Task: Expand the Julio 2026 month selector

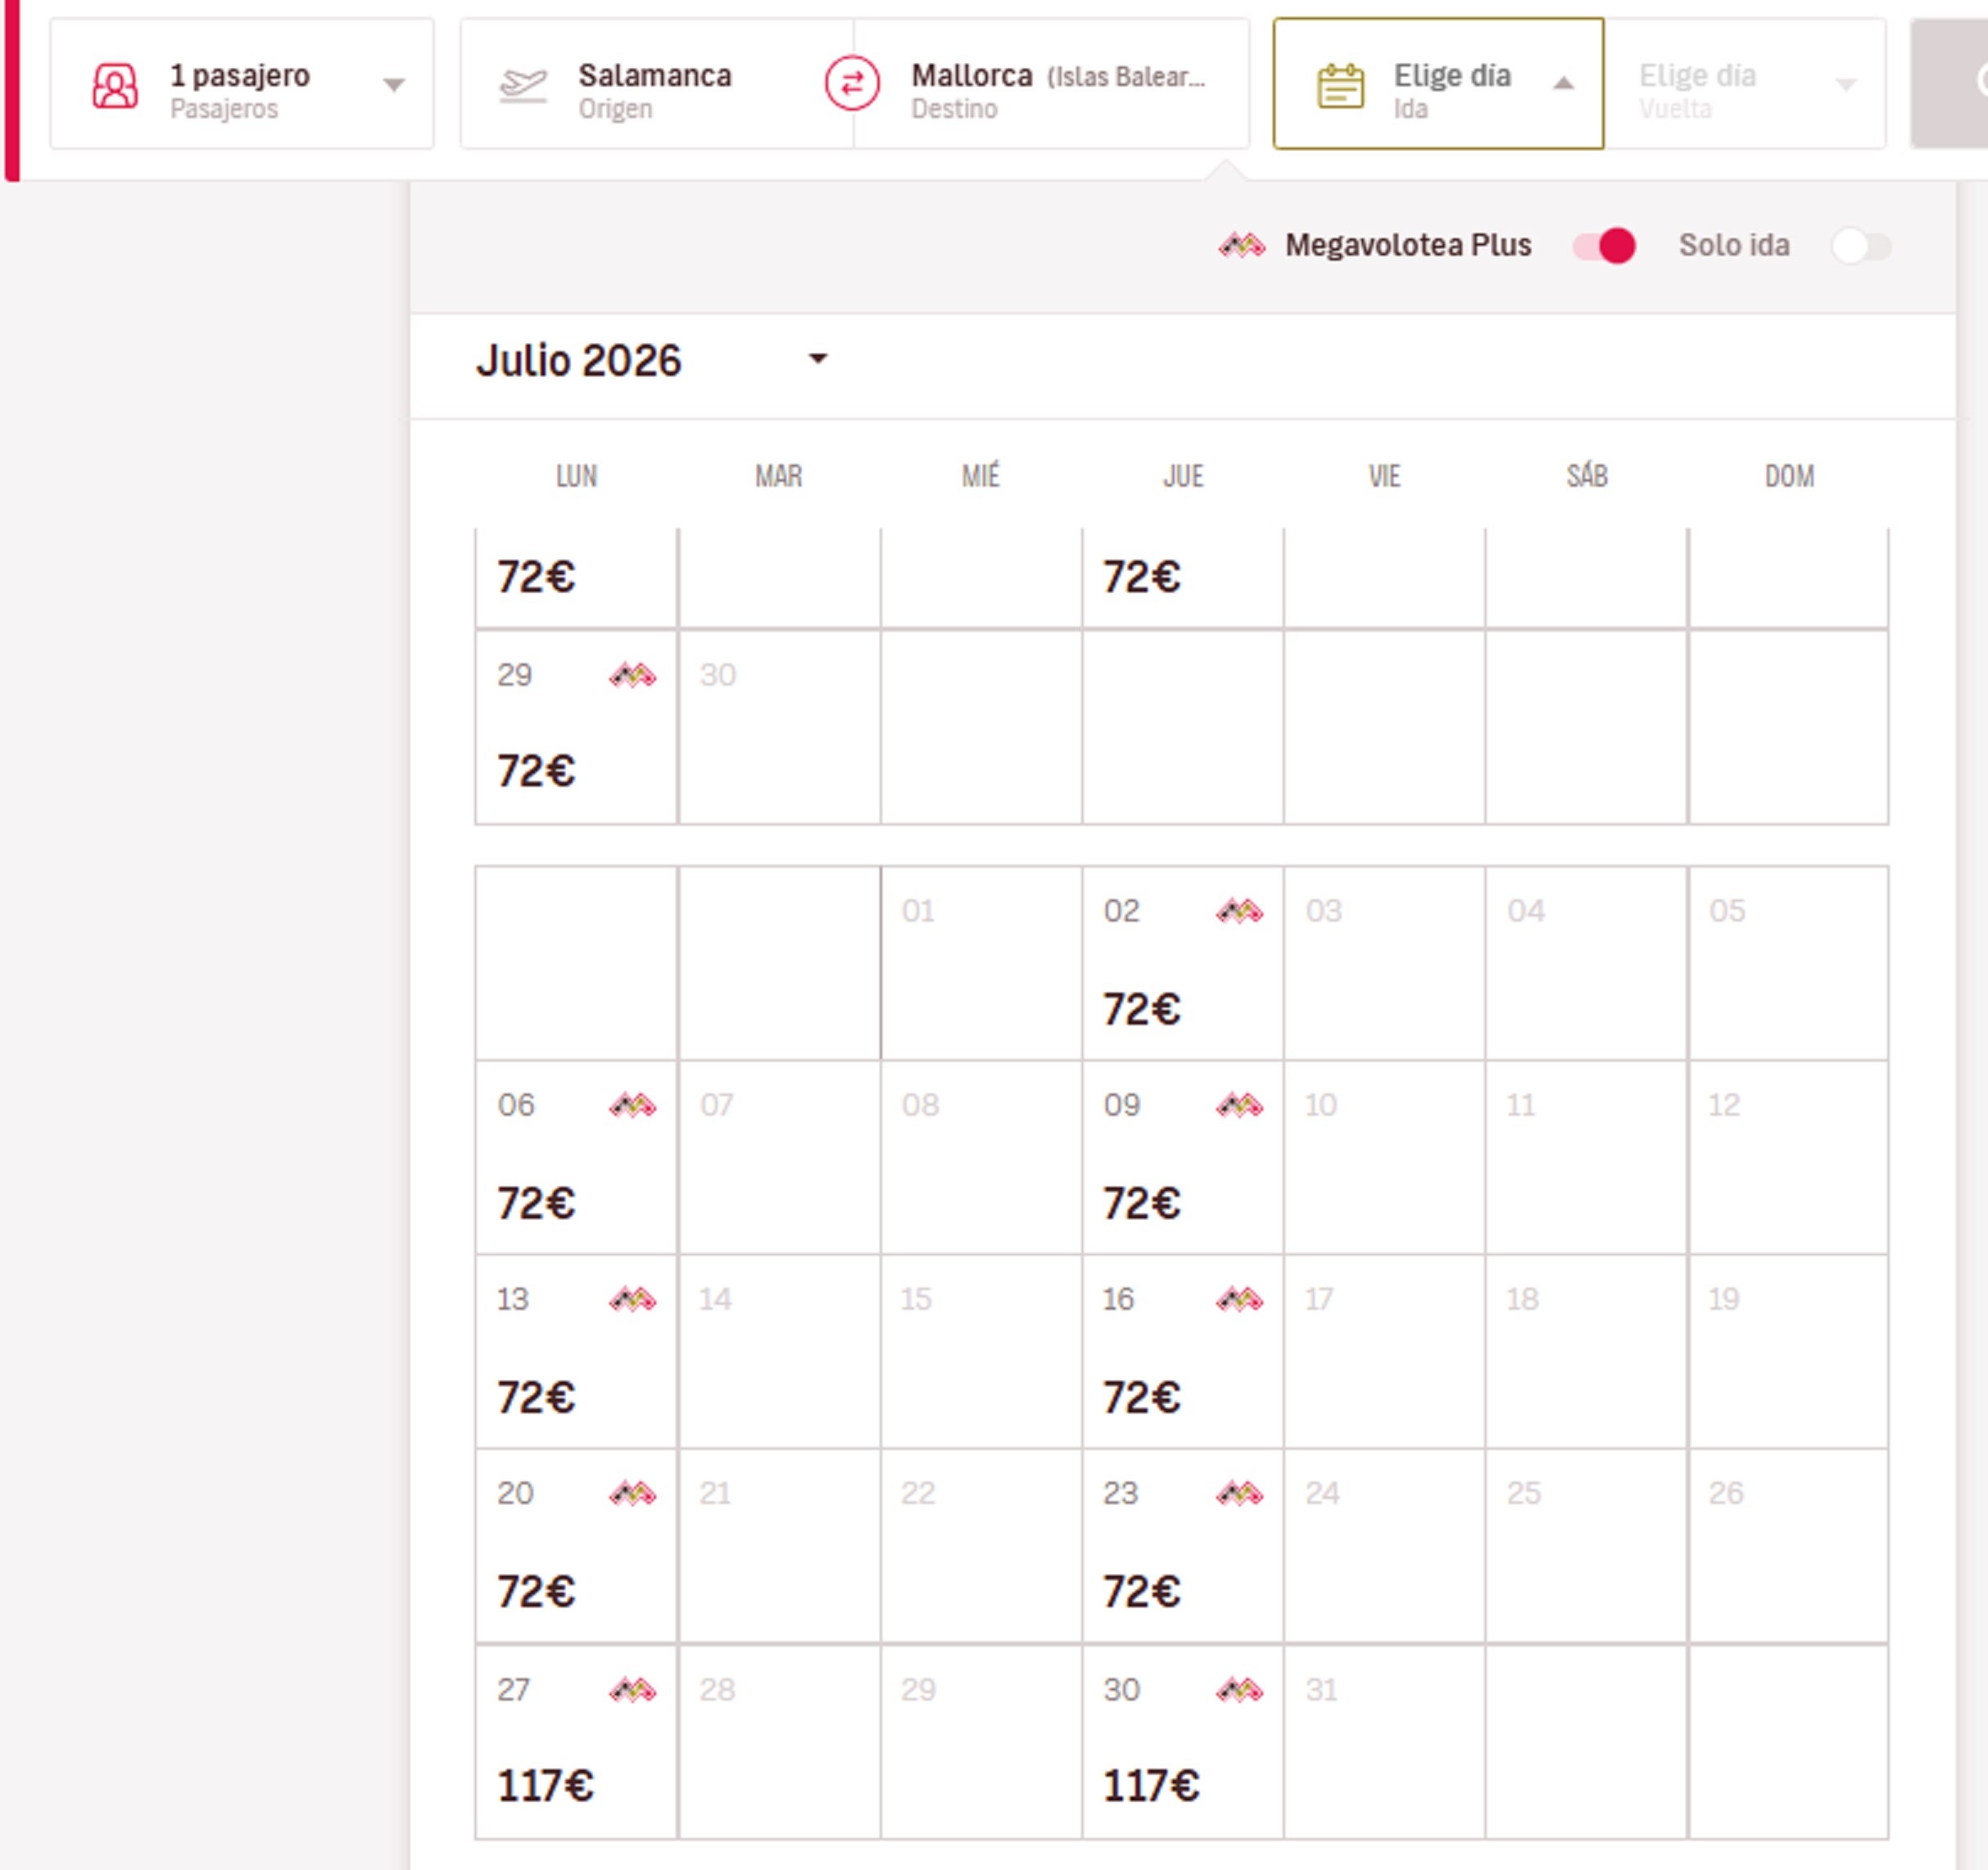Action: [x=818, y=359]
